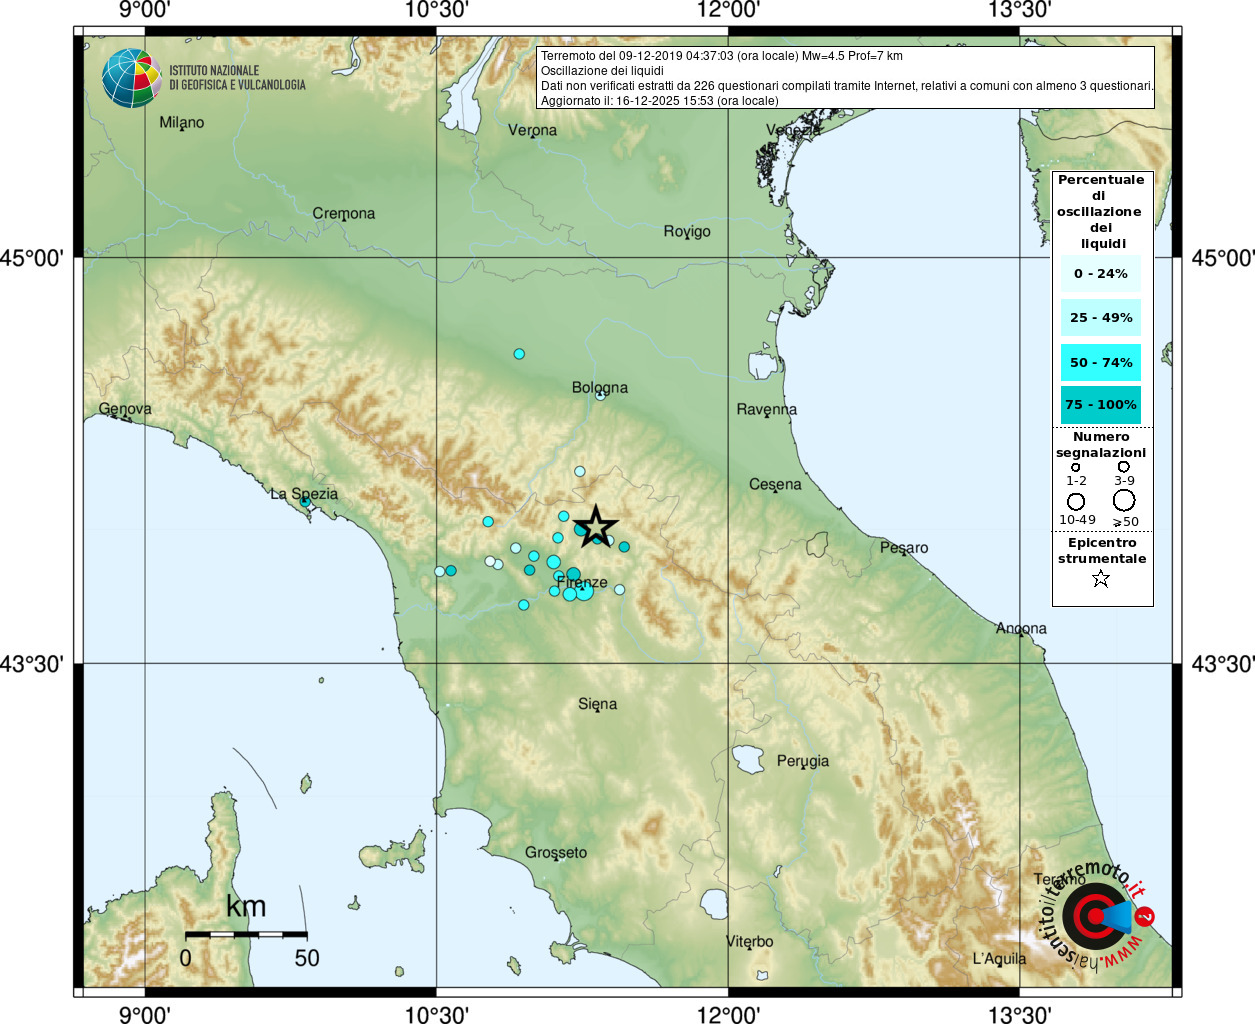Click the Verona city label
Image resolution: width=1255 pixels, height=1024 pixels.
tap(532, 130)
